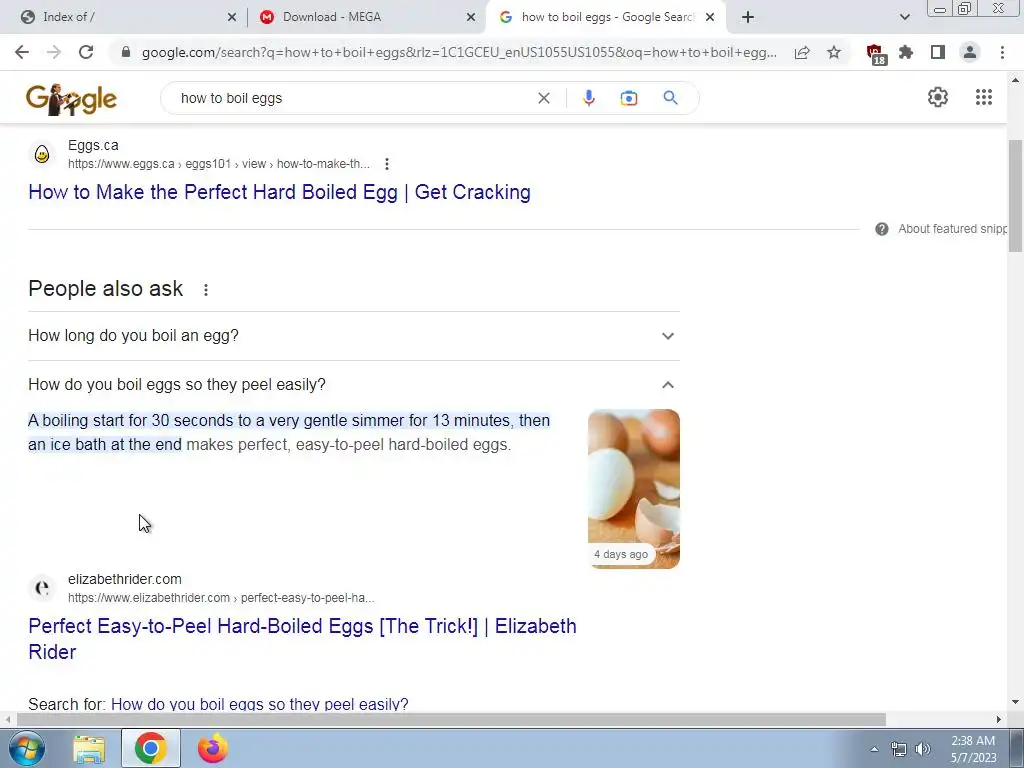Open the Google apps grid
1024x768 pixels.
pyautogui.click(x=984, y=97)
